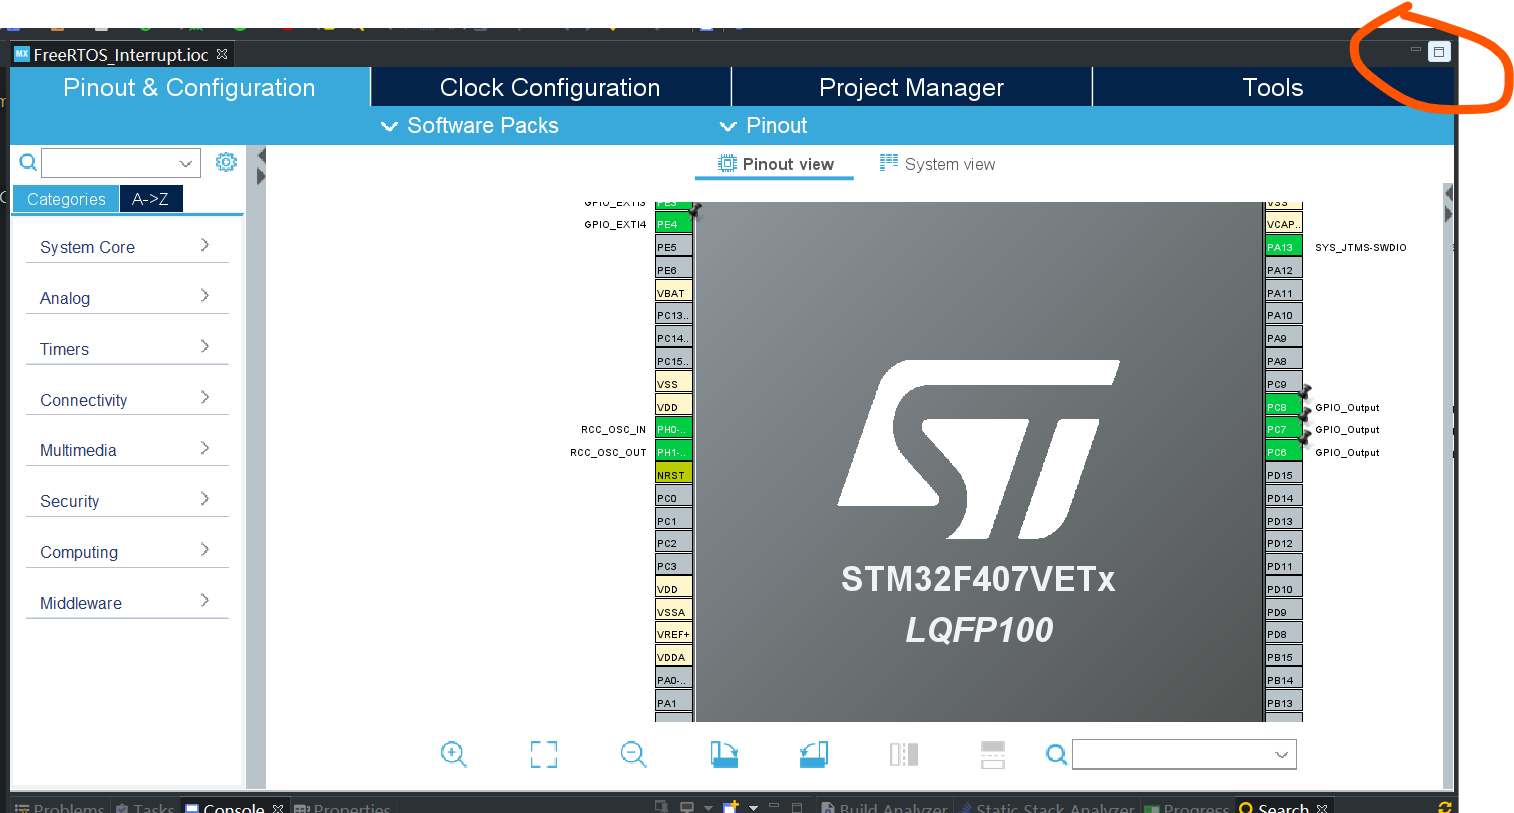Click the PC8 pin on the chip

[1283, 407]
